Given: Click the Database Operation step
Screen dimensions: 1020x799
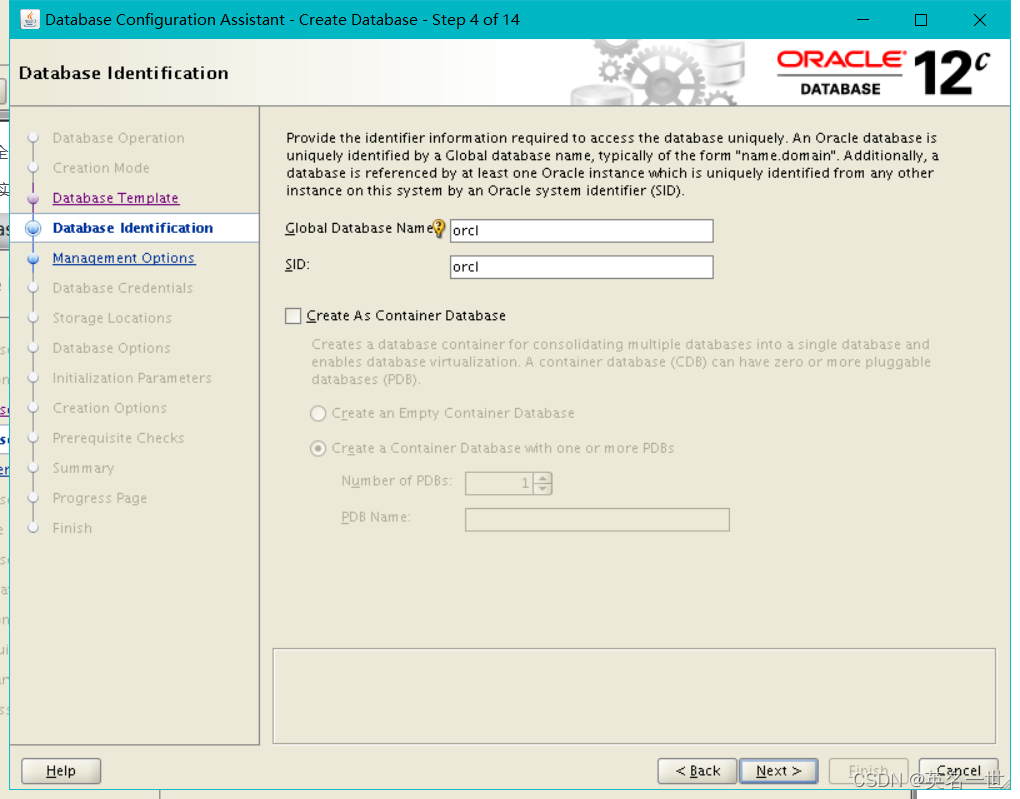Looking at the screenshot, I should coord(118,138).
